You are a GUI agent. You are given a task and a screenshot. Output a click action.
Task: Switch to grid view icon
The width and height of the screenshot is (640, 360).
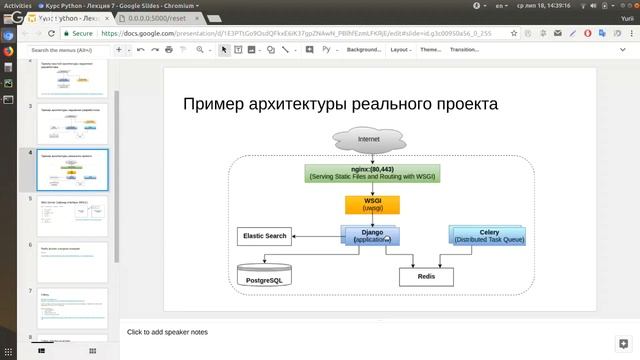(93, 351)
